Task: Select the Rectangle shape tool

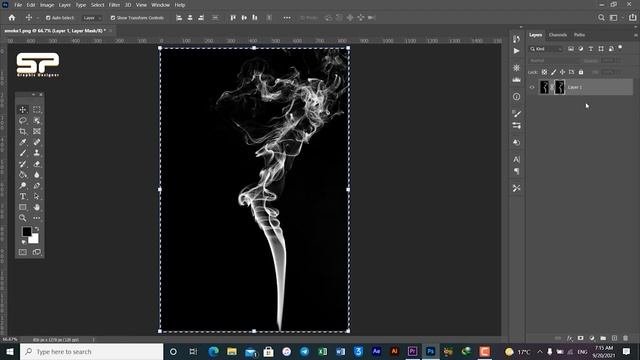Action: 23,207
